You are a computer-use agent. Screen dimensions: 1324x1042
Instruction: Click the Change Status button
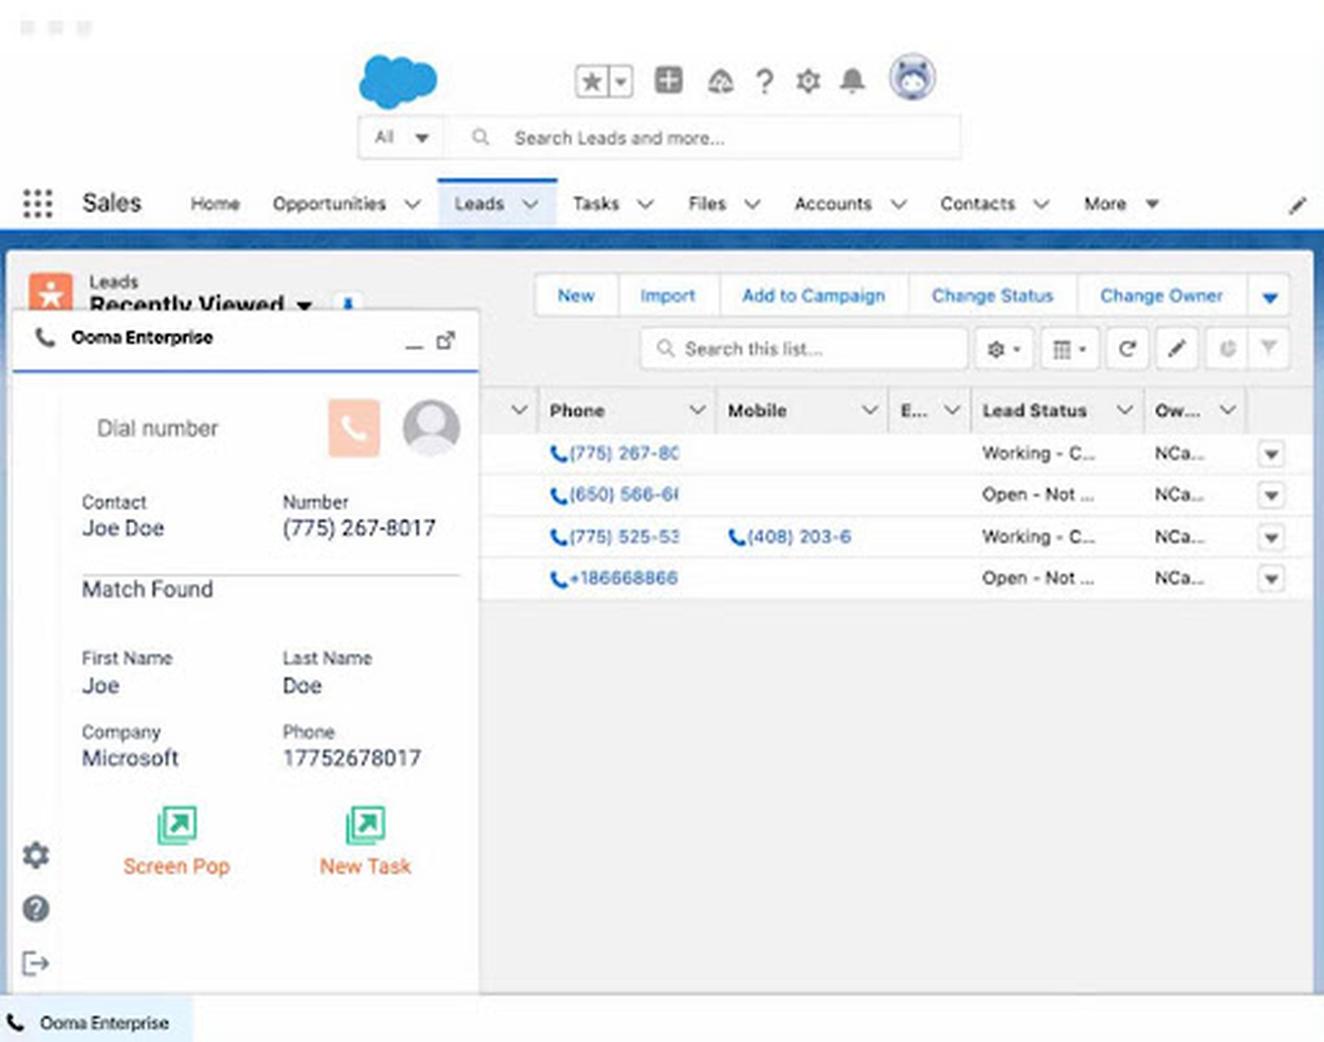point(992,296)
